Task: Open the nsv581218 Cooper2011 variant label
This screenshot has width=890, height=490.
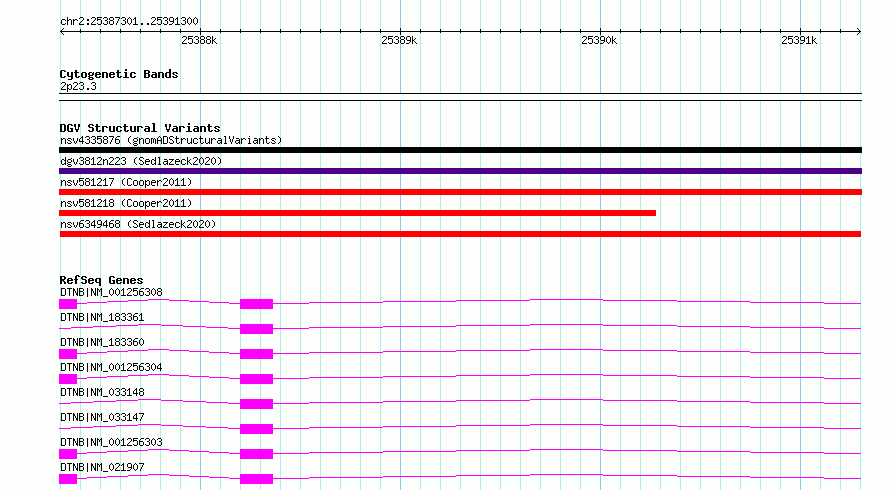Action: click(126, 203)
